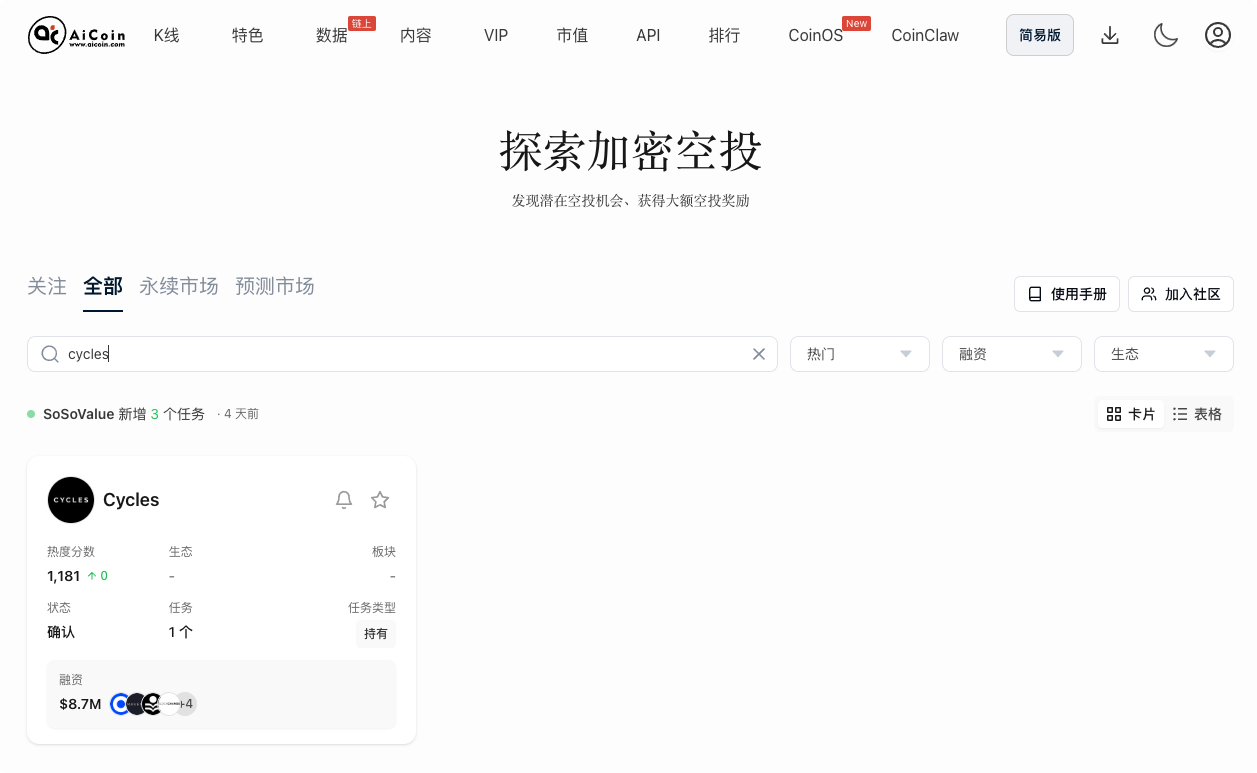Click the 1,181 heat score value
The width and height of the screenshot is (1257, 773).
coord(63,576)
